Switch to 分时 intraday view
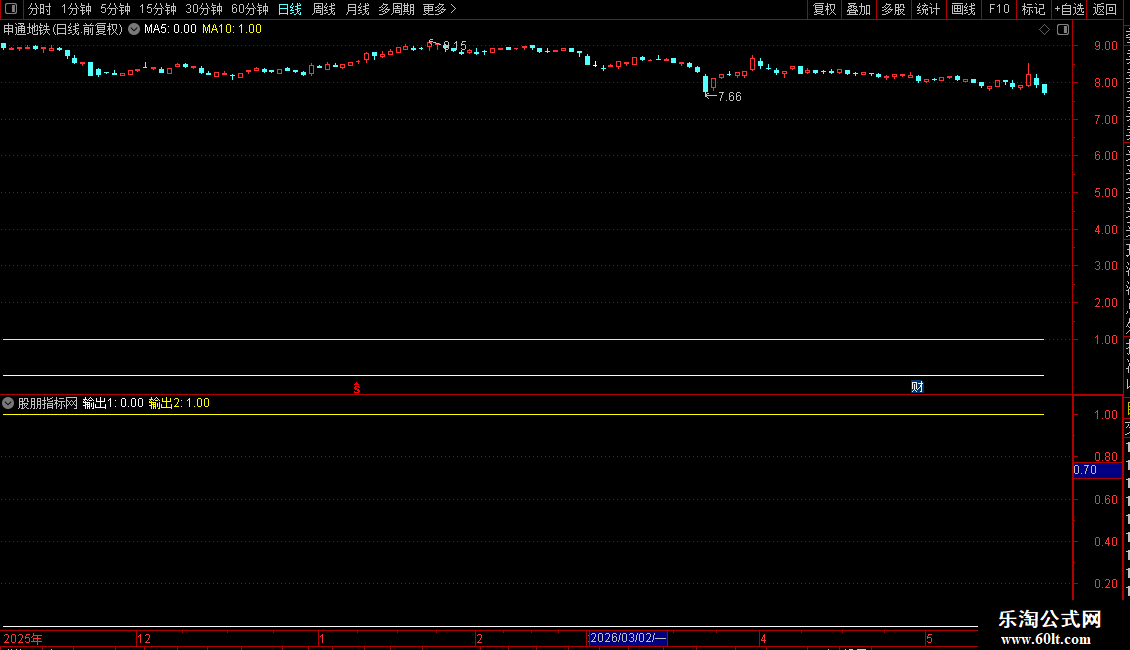This screenshot has height=650, width=1130. point(40,9)
